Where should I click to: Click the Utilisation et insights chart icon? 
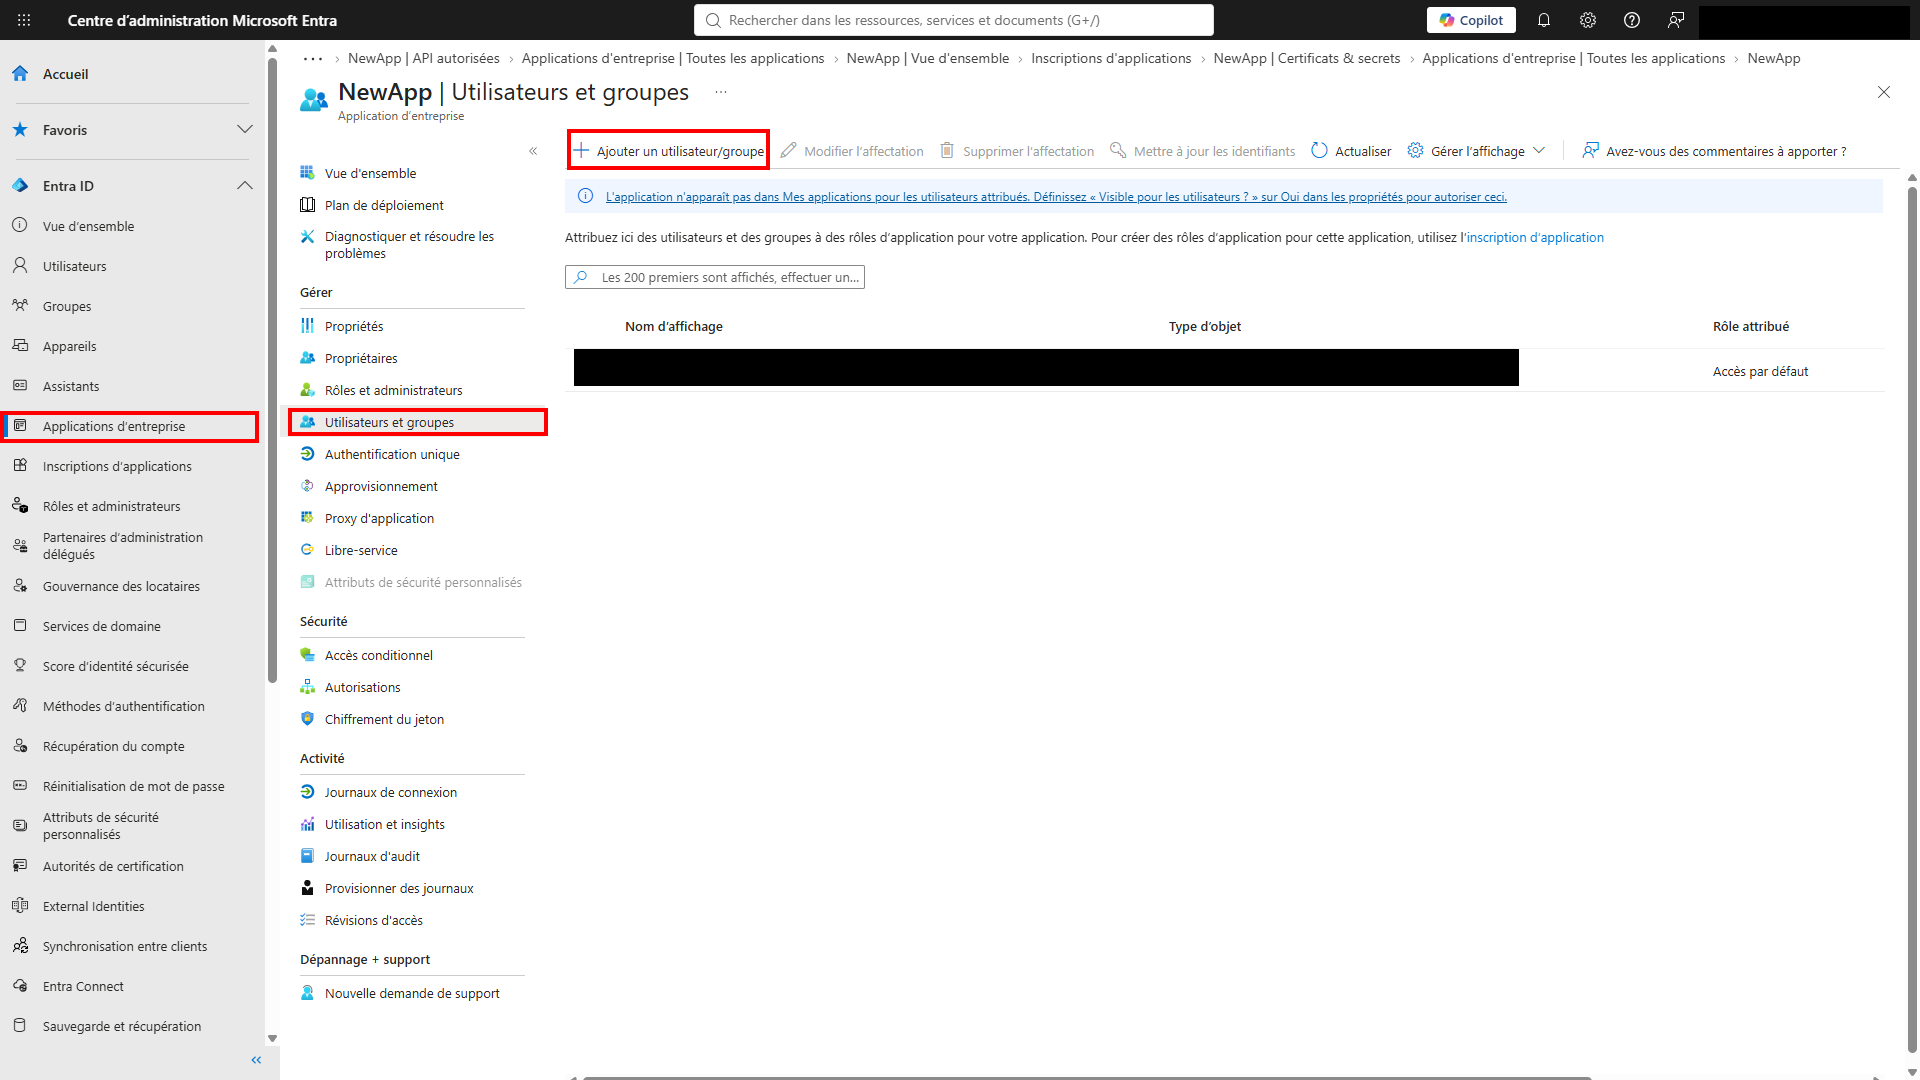[x=308, y=824]
